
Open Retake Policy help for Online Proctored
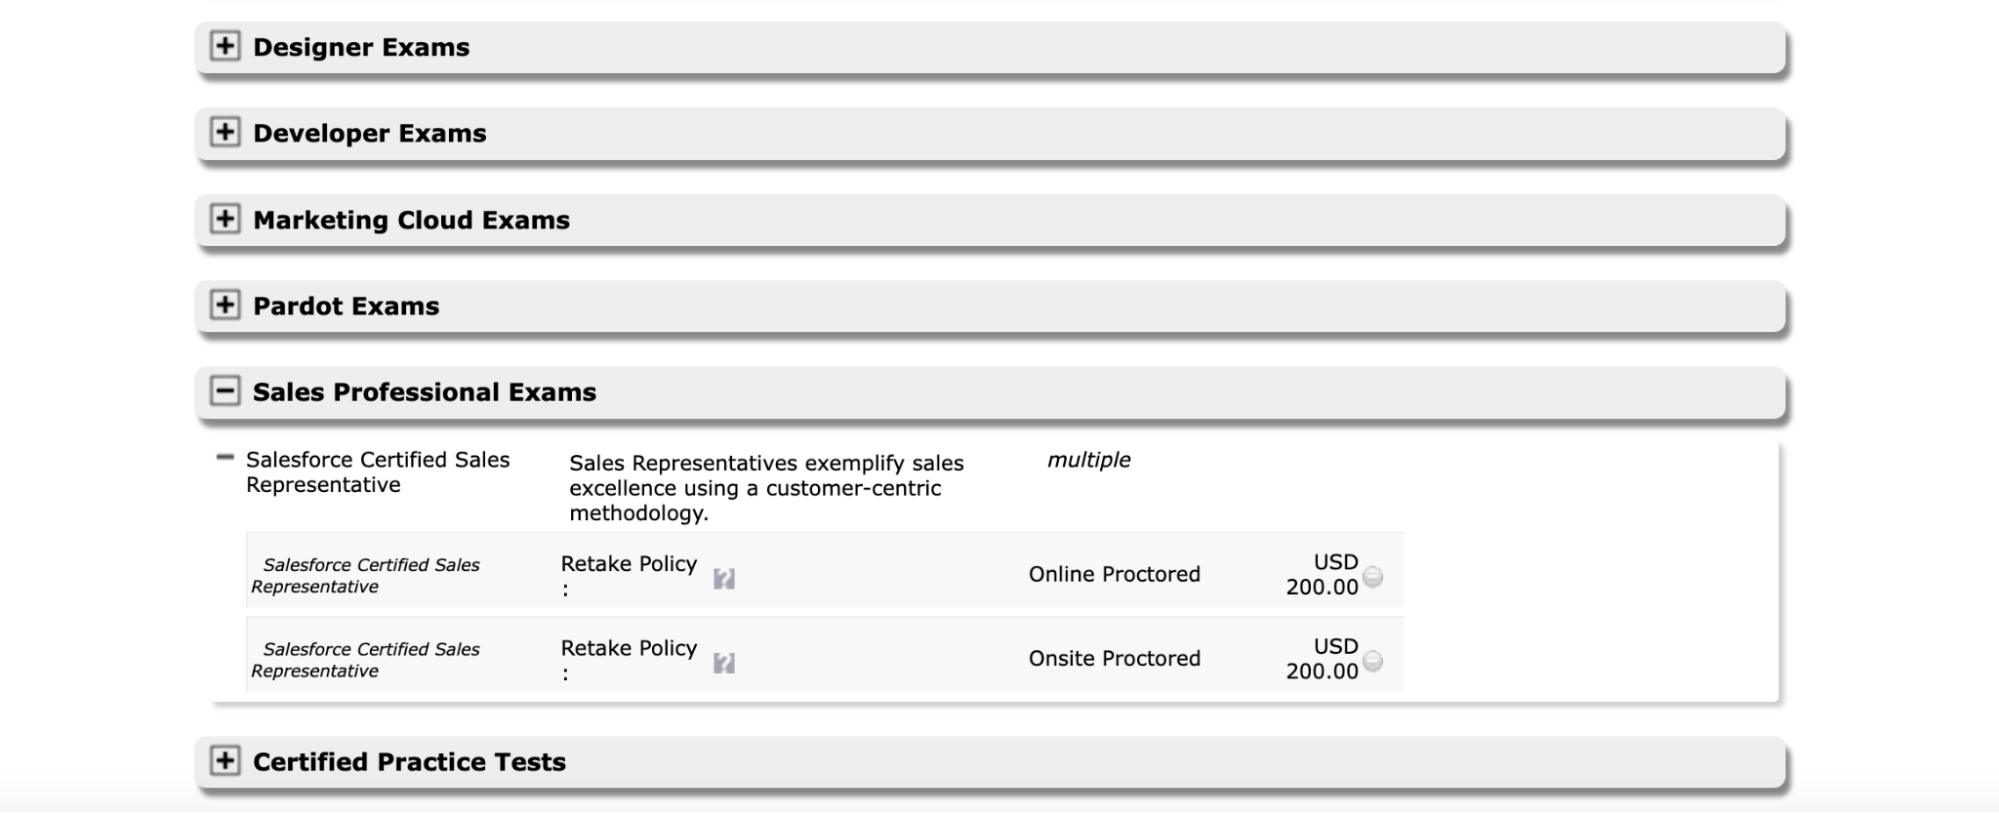pos(724,579)
